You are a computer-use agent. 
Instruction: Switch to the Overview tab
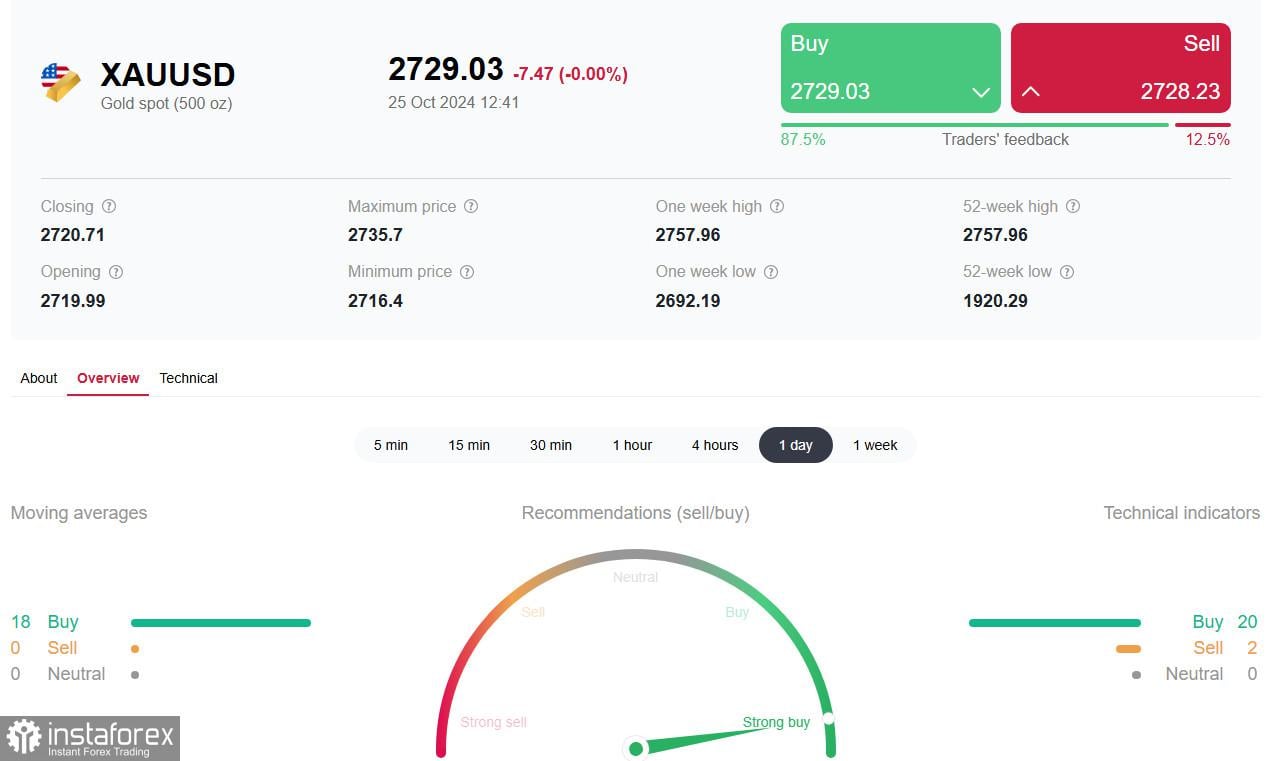(x=108, y=378)
